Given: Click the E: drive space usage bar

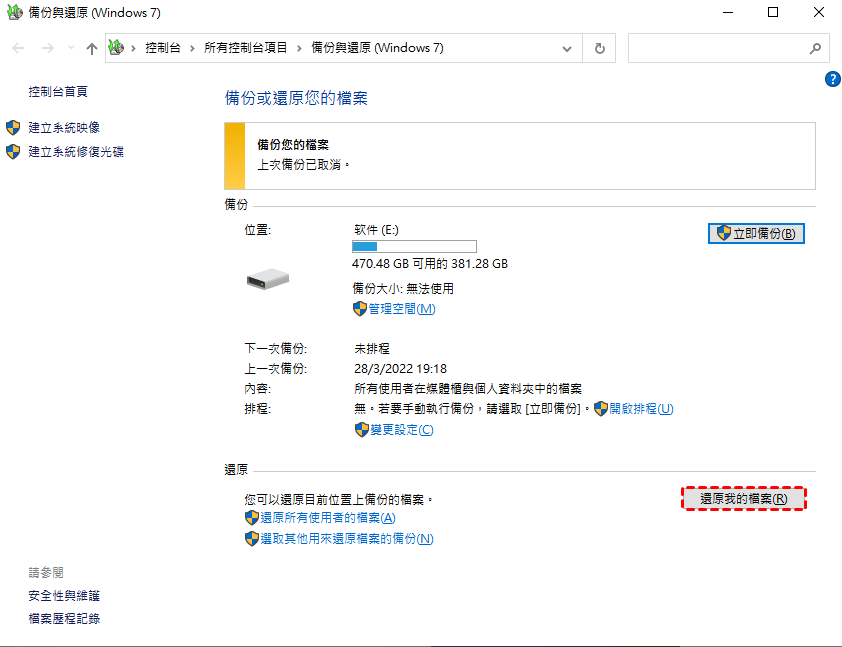Looking at the screenshot, I should (414, 246).
